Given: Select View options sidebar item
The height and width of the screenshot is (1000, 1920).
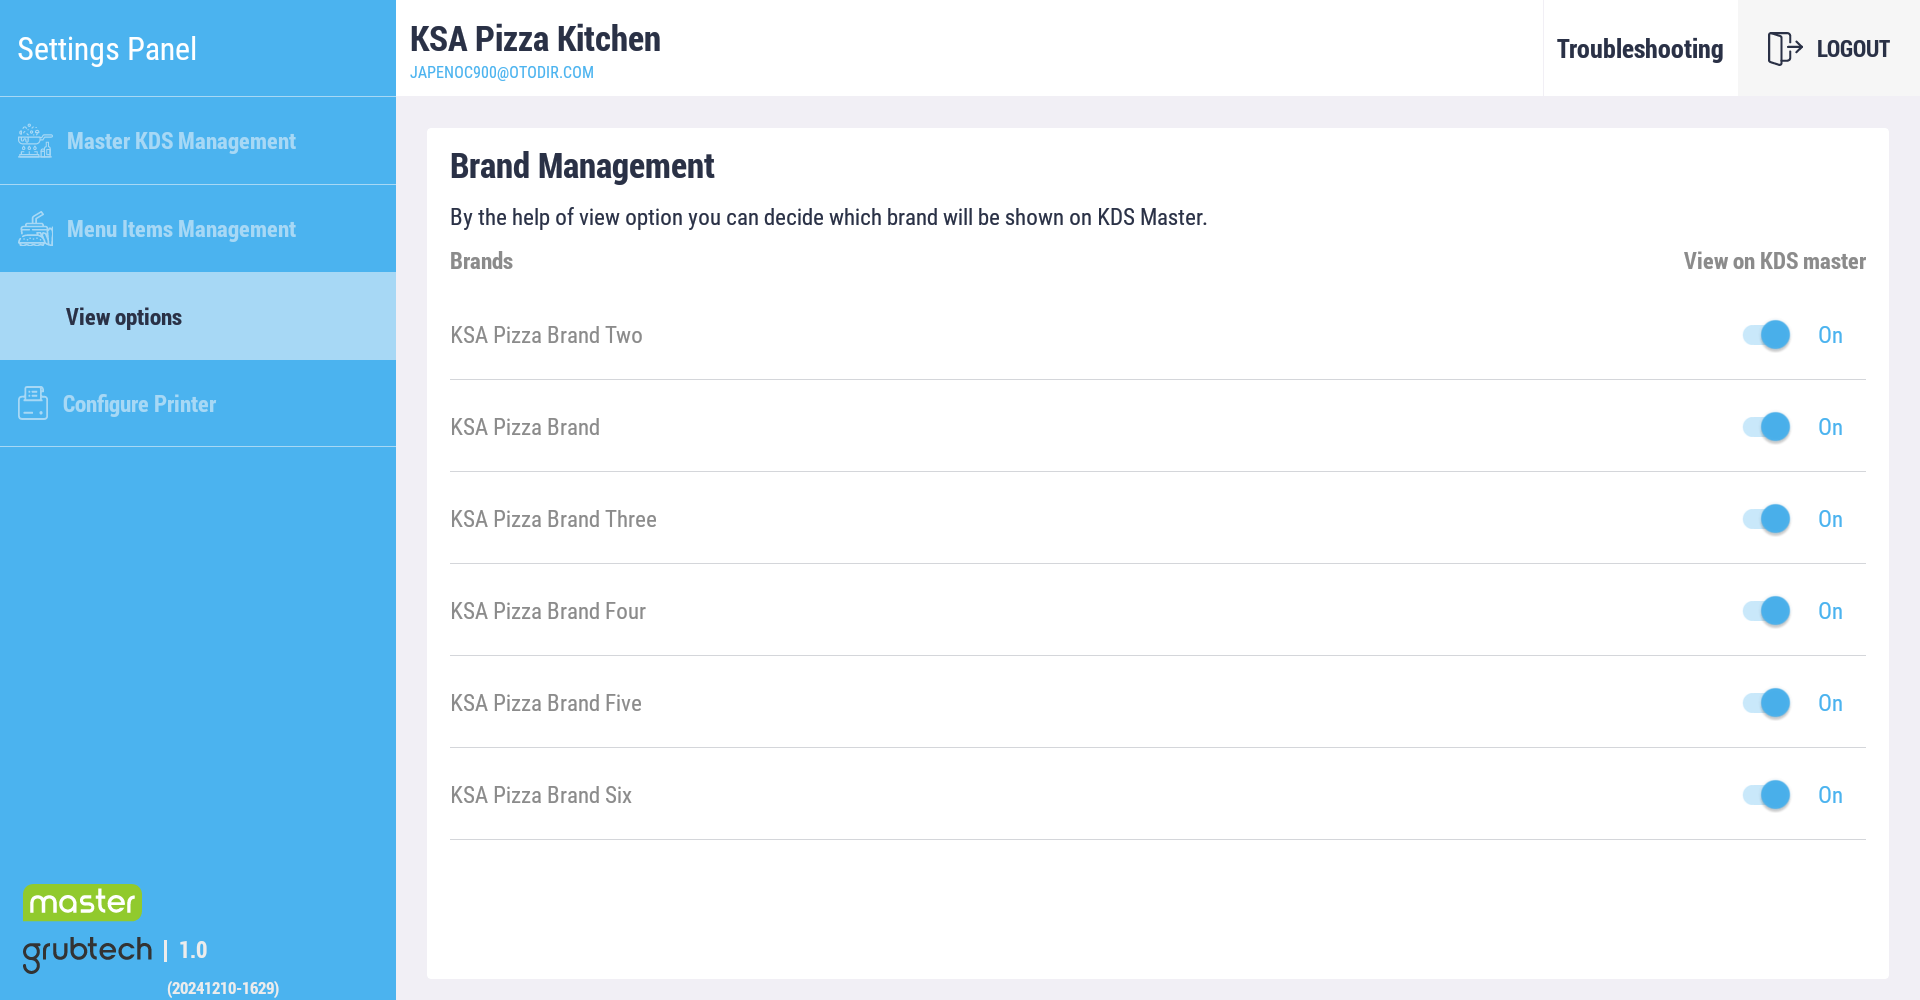Looking at the screenshot, I should (198, 316).
